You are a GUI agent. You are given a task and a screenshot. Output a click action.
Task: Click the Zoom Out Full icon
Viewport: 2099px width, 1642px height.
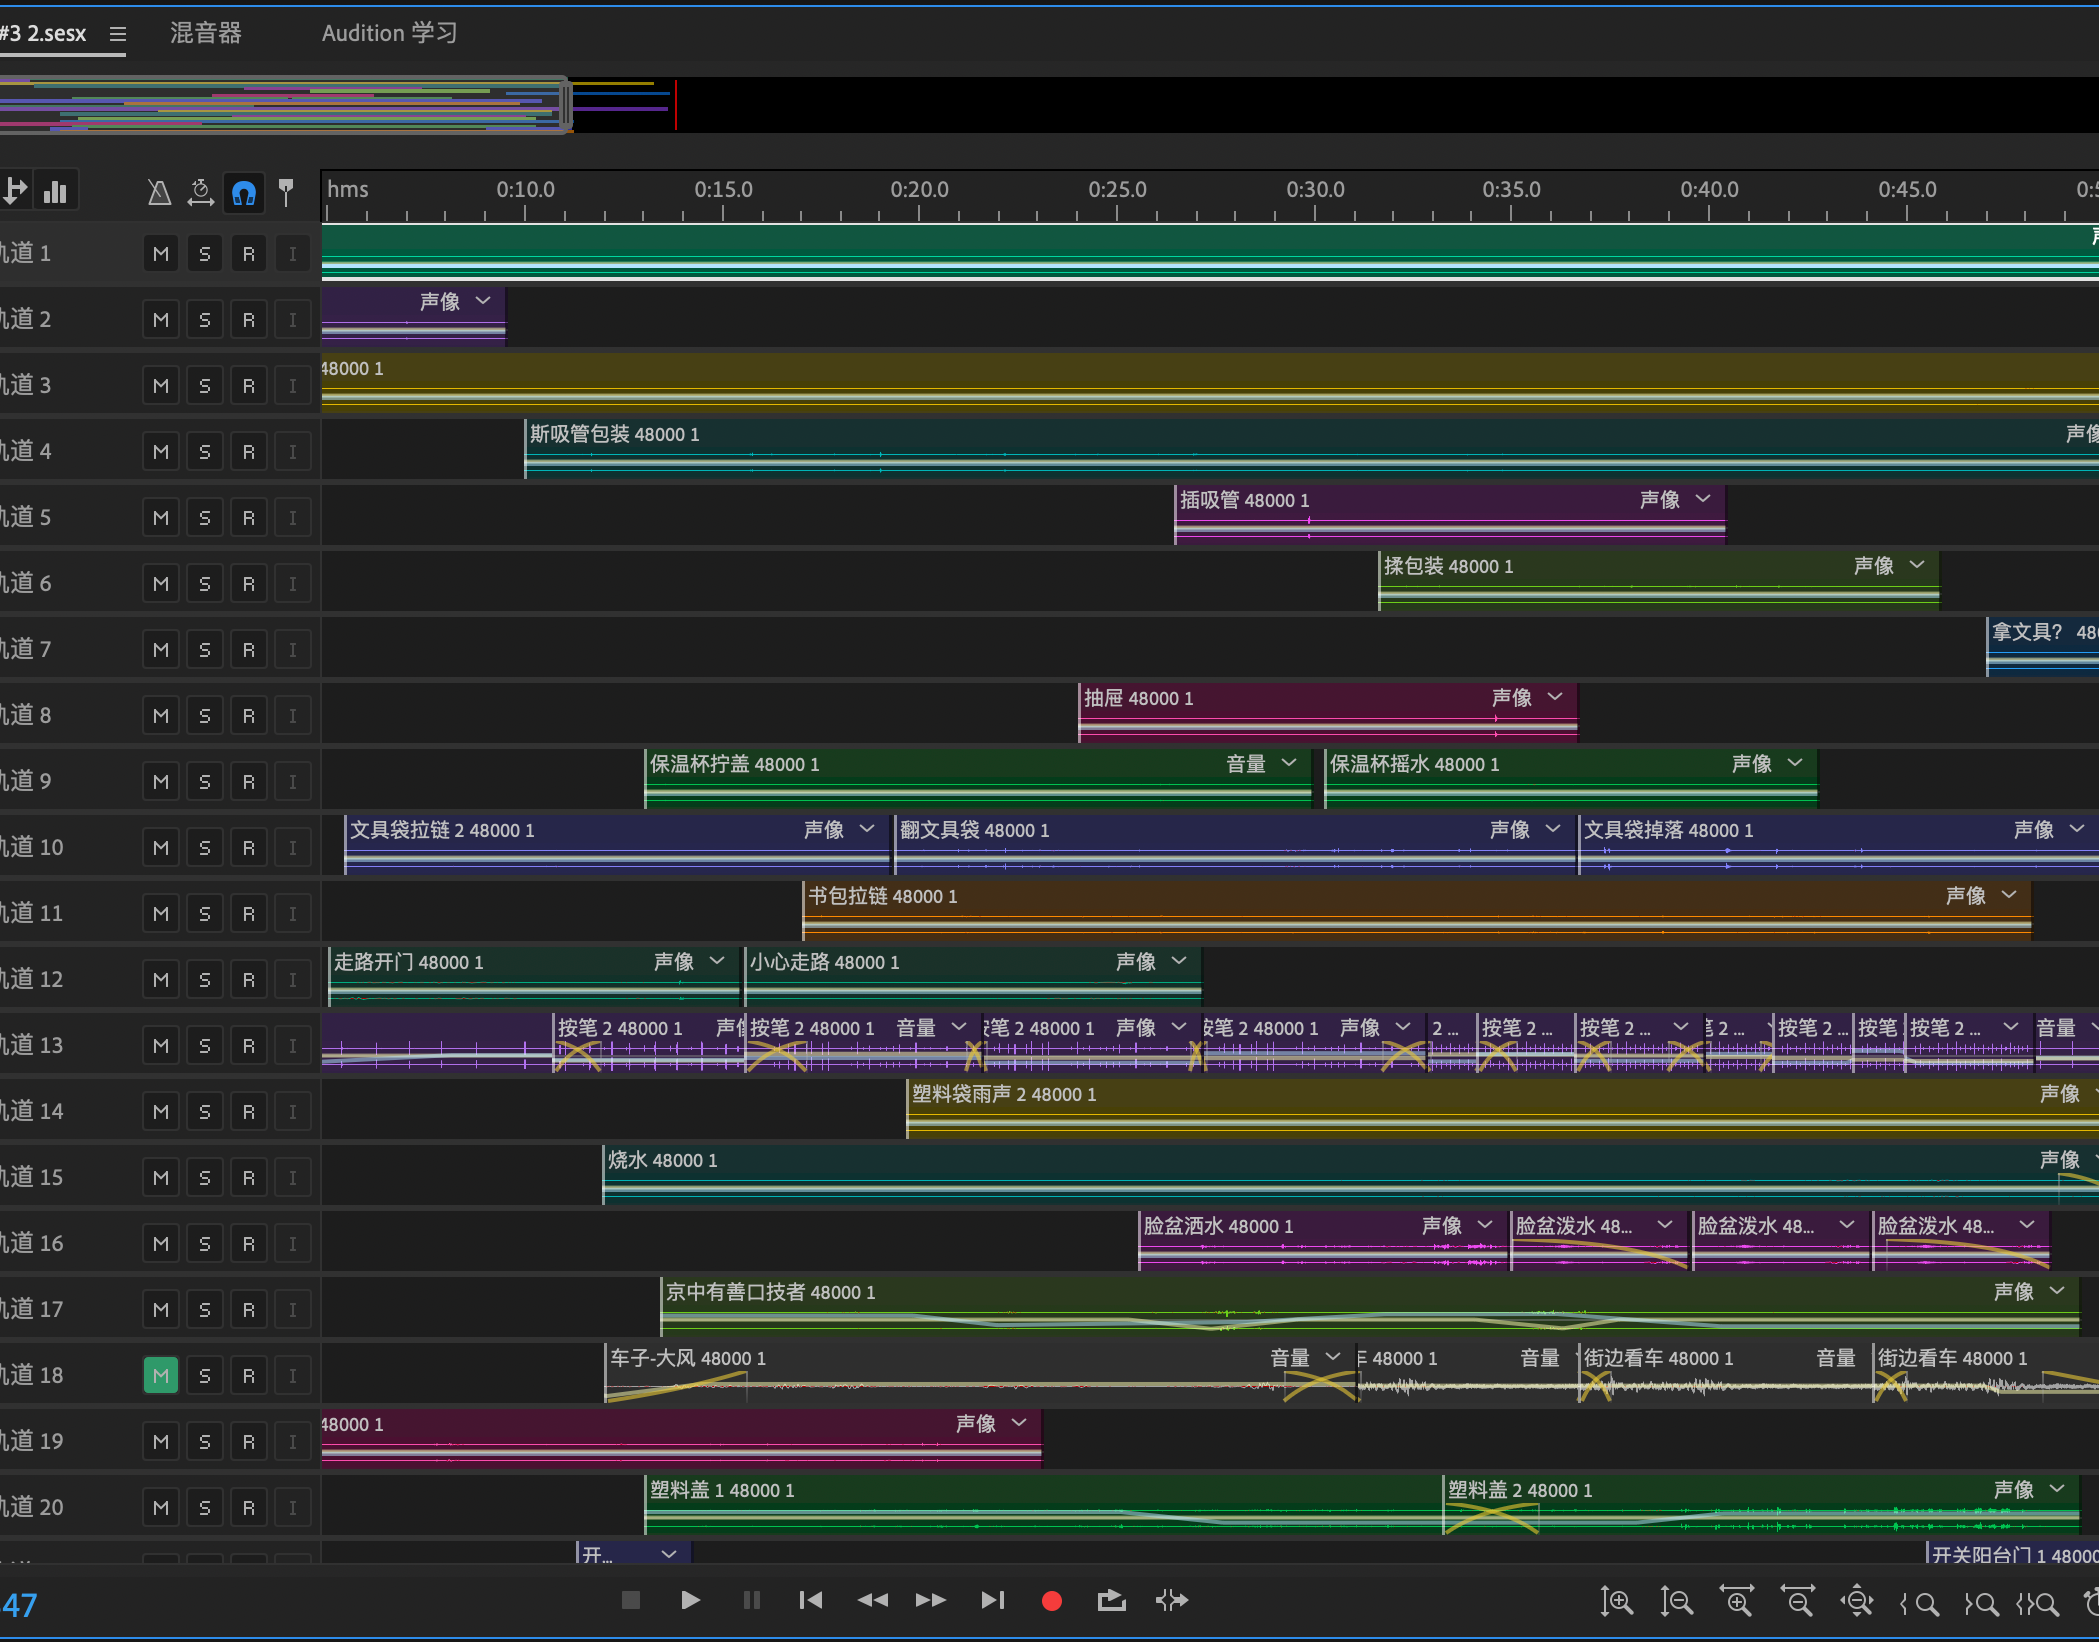1857,1602
